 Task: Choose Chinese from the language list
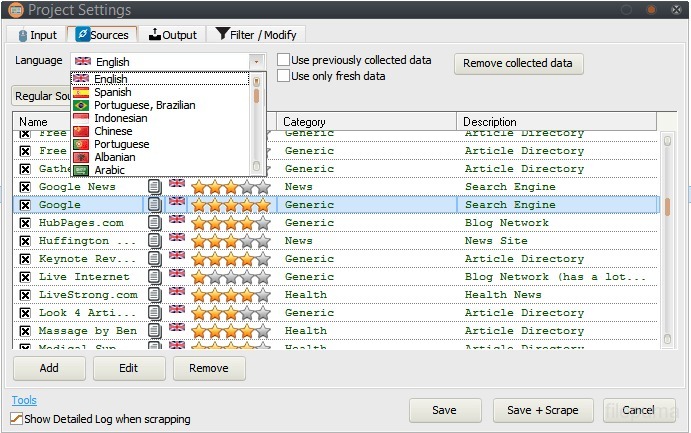pos(113,131)
